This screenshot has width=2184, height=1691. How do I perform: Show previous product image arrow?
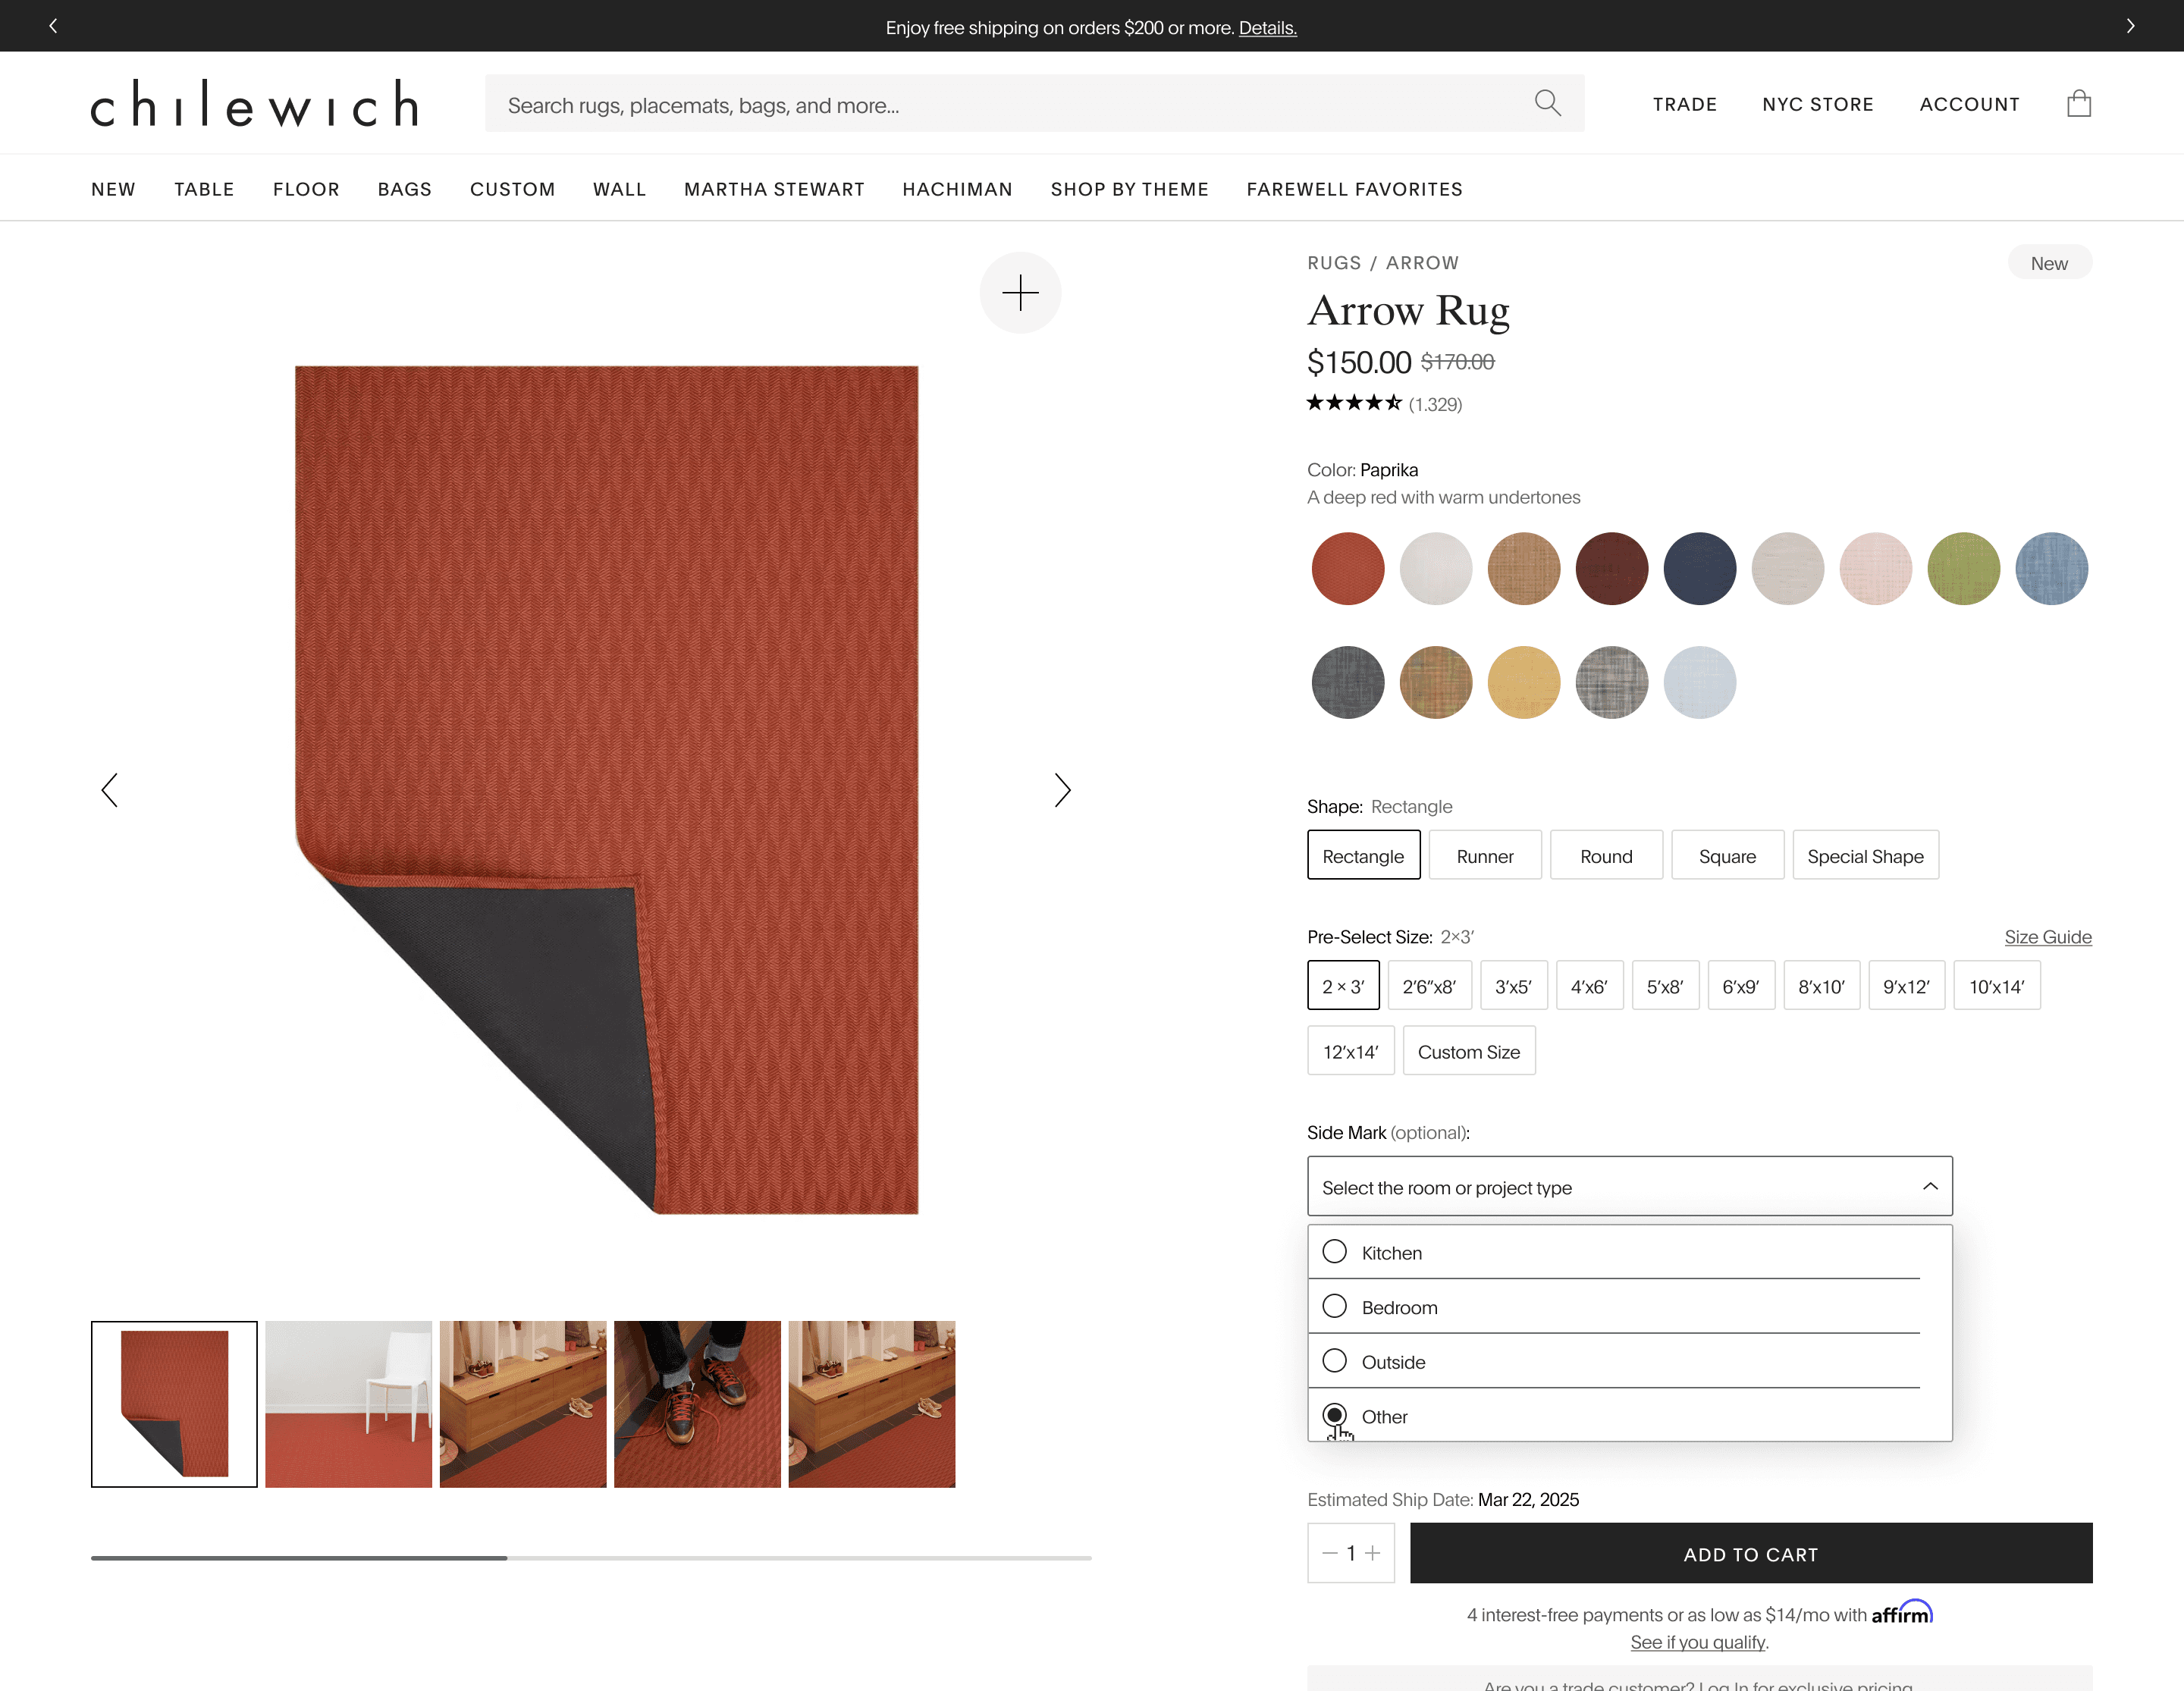(x=110, y=790)
